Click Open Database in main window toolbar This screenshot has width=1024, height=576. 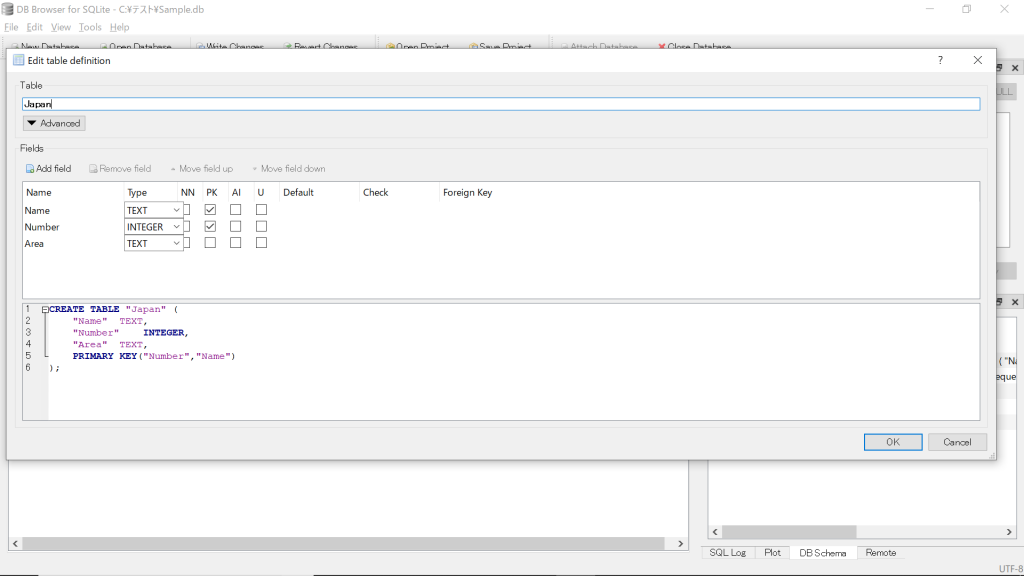click(136, 46)
